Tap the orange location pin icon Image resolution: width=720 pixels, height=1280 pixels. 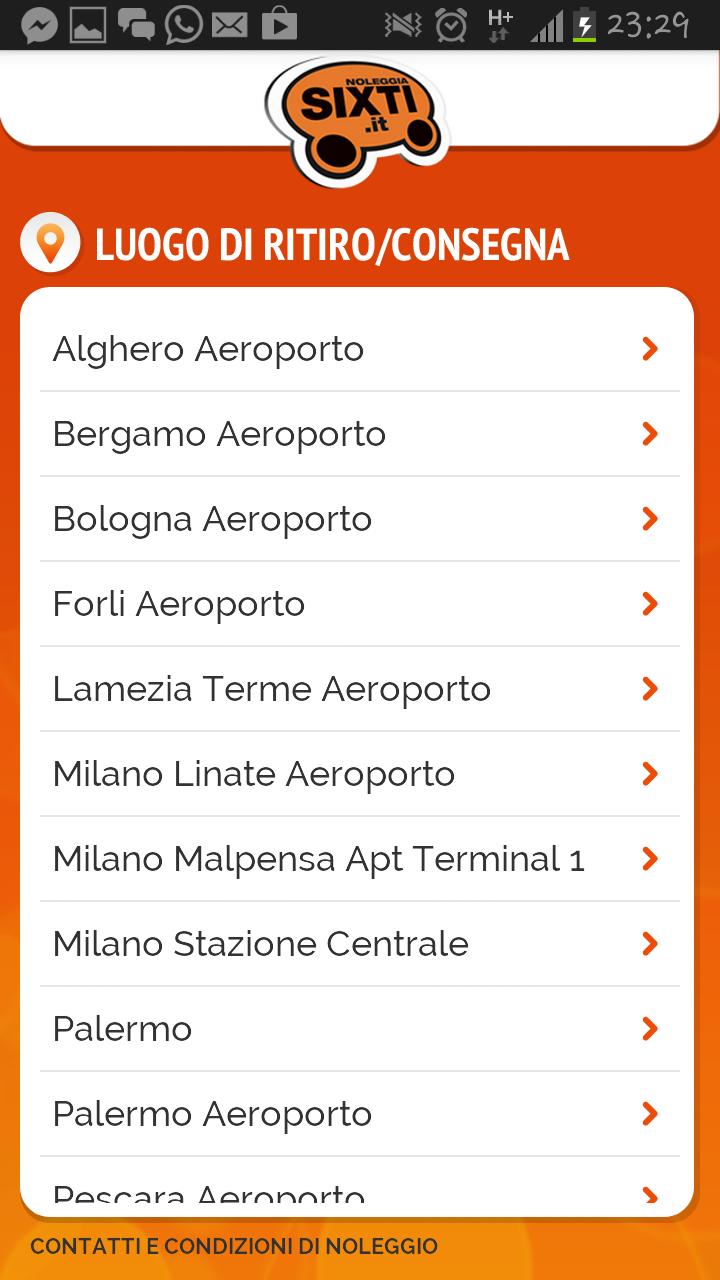pos(50,243)
